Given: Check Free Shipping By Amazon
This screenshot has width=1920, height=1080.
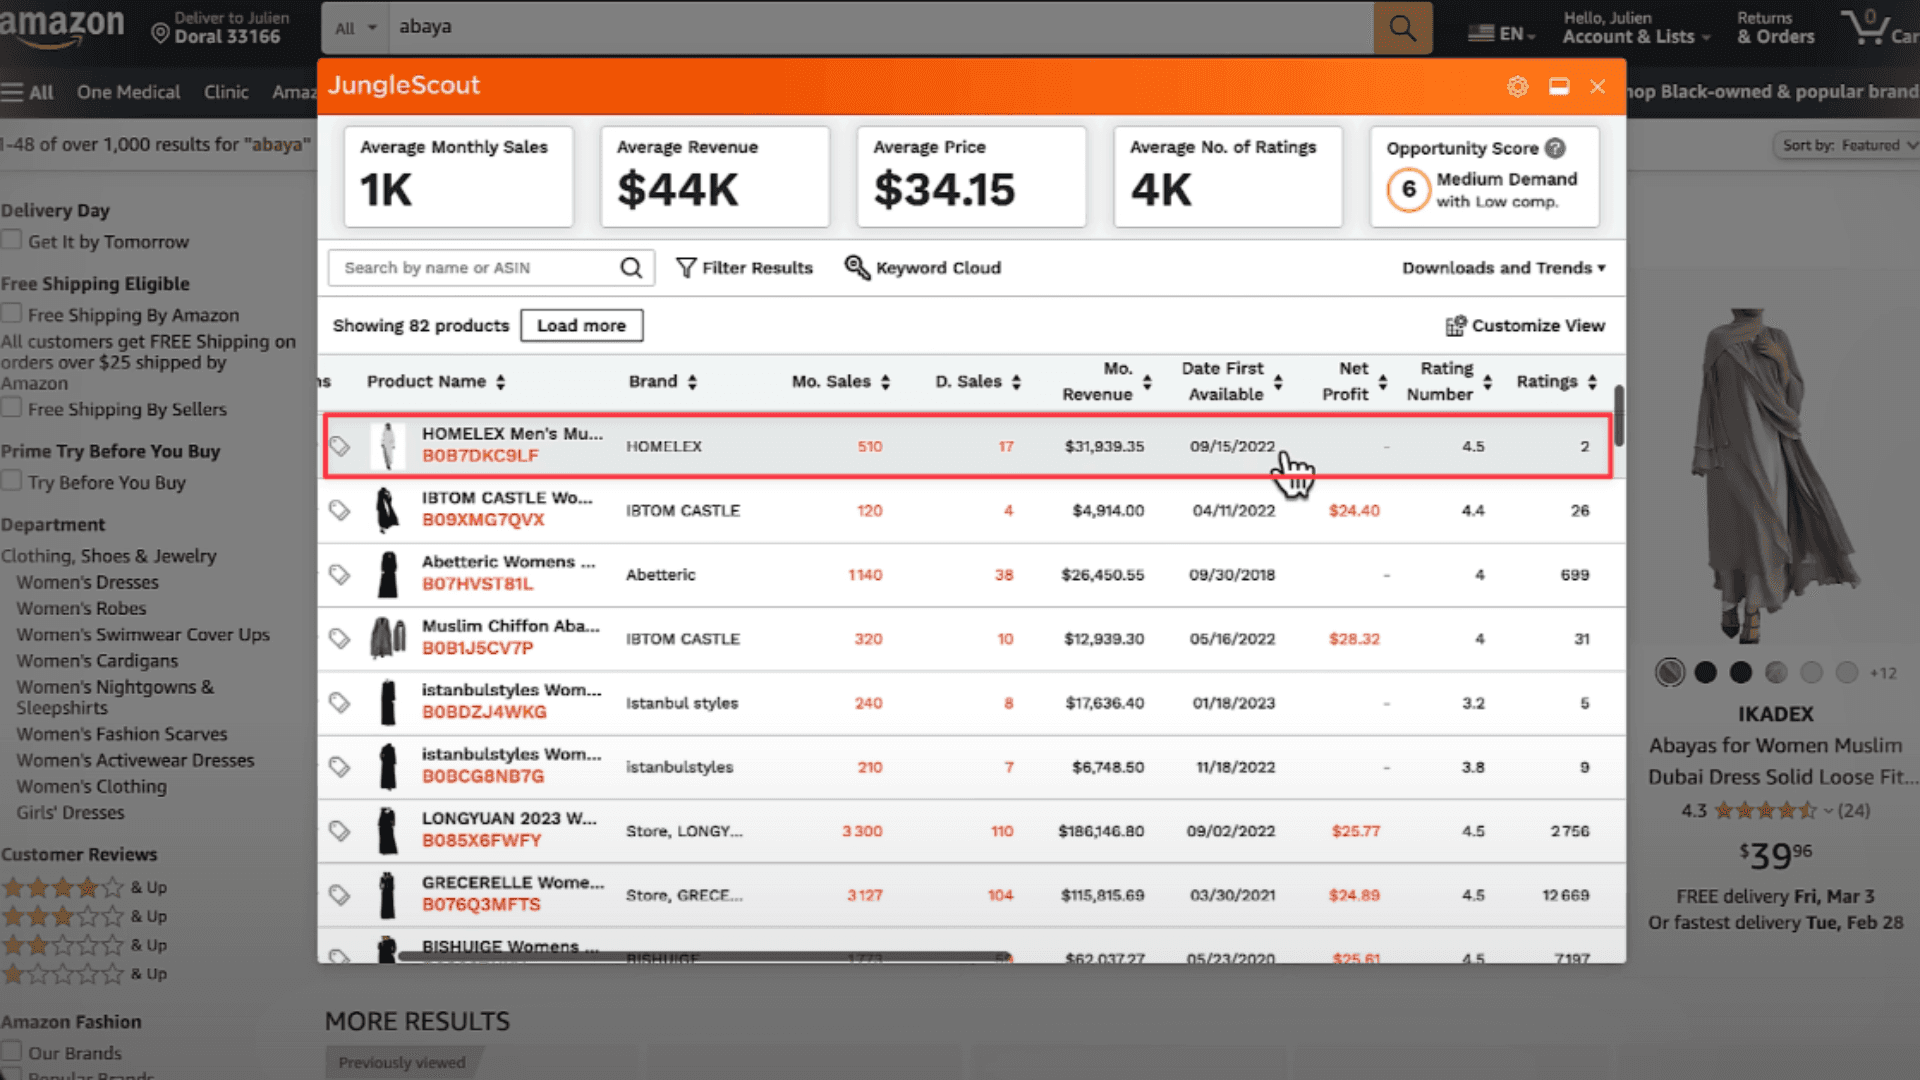Looking at the screenshot, I should (12, 314).
